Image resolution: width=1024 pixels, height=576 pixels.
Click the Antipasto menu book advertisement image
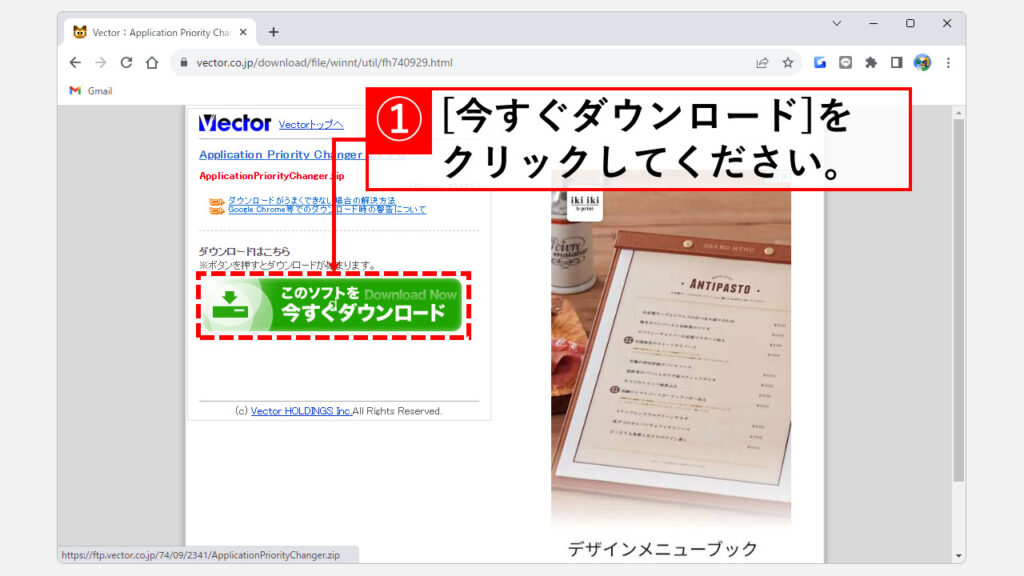pyautogui.click(x=671, y=349)
